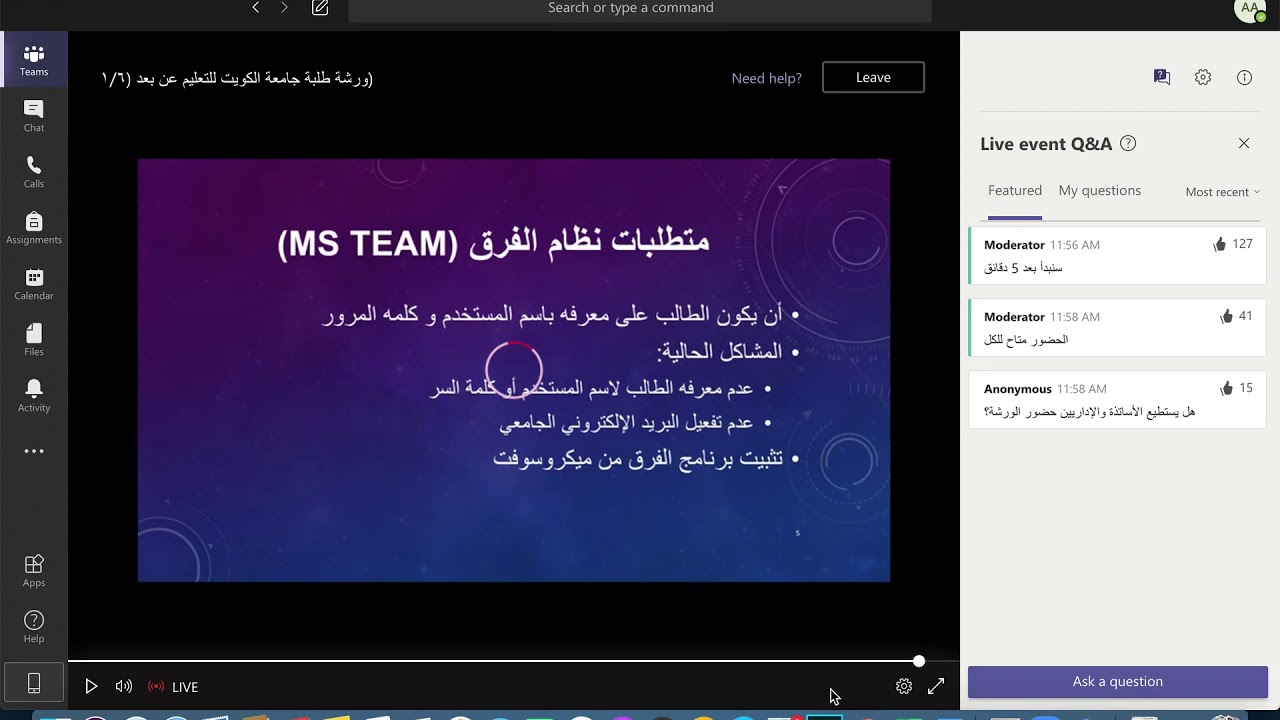Open the Teams tab in sidebar
The height and width of the screenshot is (720, 1280).
tap(34, 60)
